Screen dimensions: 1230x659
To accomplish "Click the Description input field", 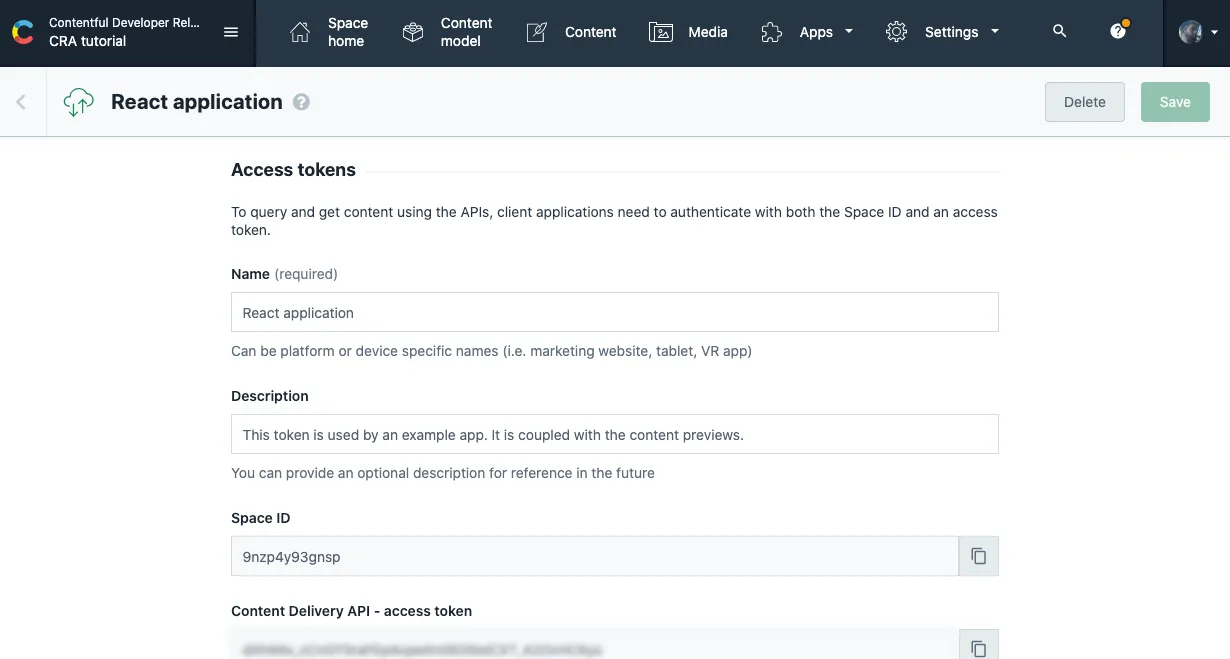I will (x=615, y=434).
